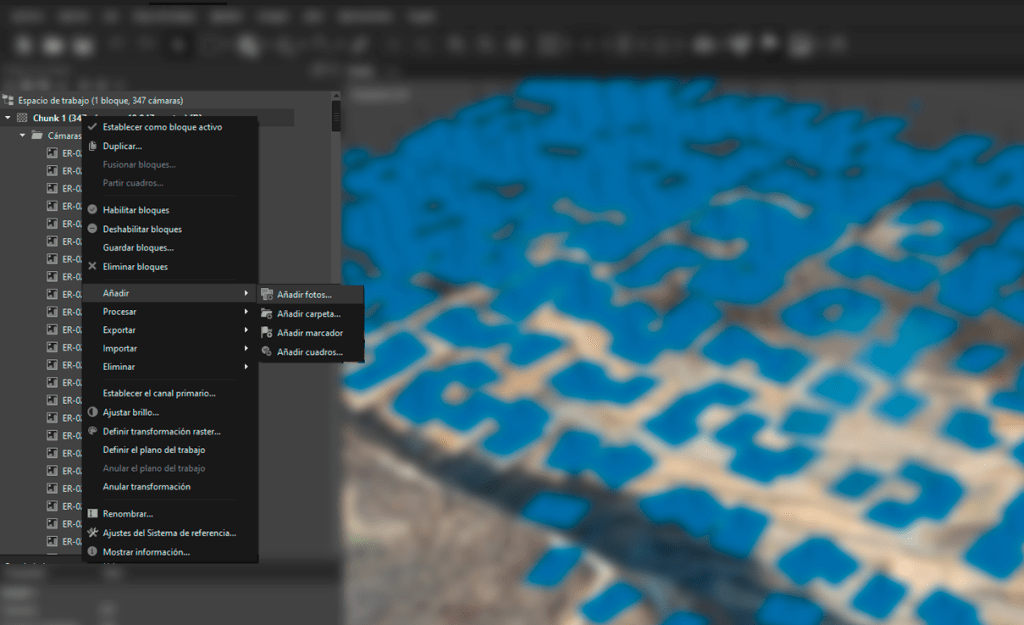1024x625 pixels.
Task: Show chunk details via Mostrar información
Action: click(145, 552)
